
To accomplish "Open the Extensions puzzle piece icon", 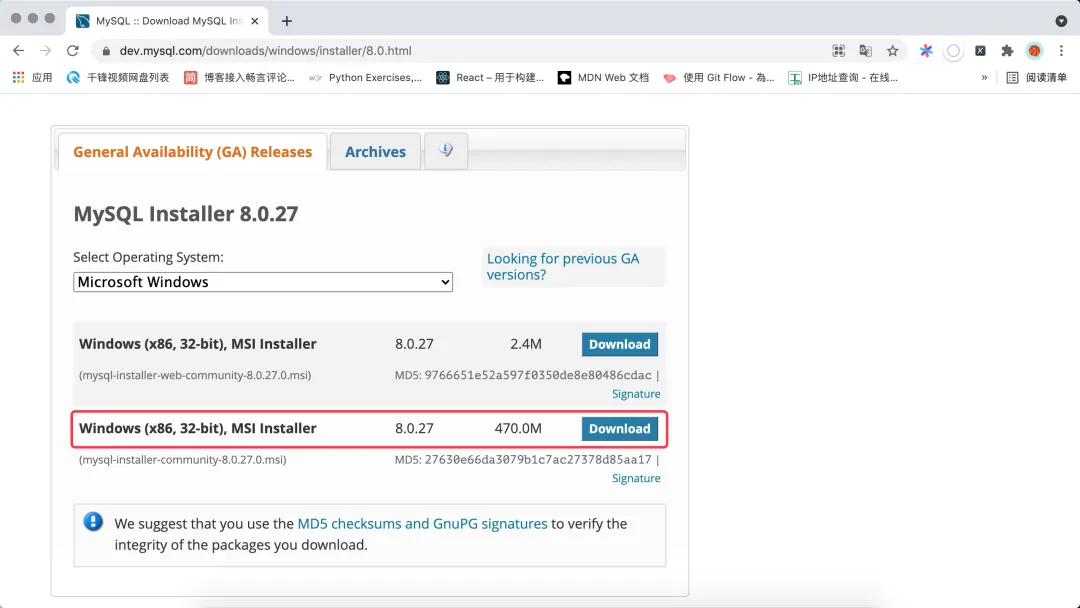I will coord(1007,50).
